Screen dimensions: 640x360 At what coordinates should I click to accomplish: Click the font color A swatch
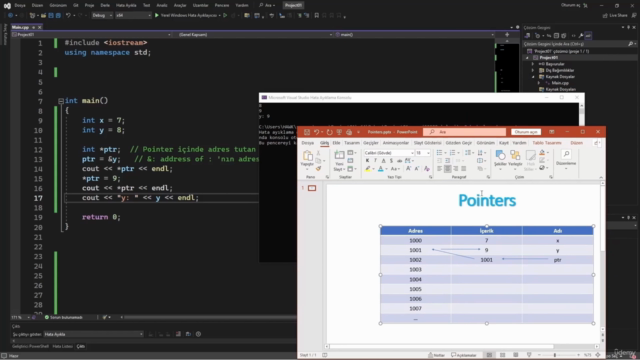point(381,169)
